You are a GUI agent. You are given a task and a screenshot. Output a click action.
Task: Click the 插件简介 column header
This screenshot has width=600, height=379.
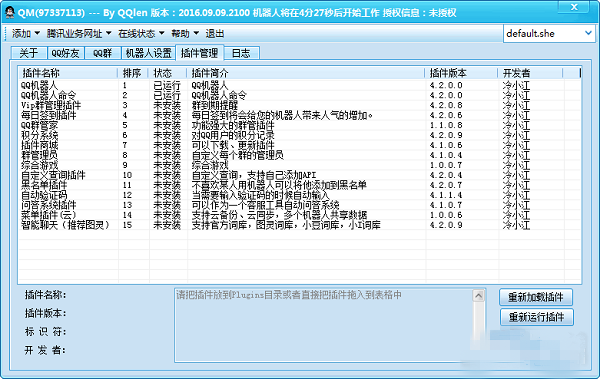pyautogui.click(x=306, y=73)
